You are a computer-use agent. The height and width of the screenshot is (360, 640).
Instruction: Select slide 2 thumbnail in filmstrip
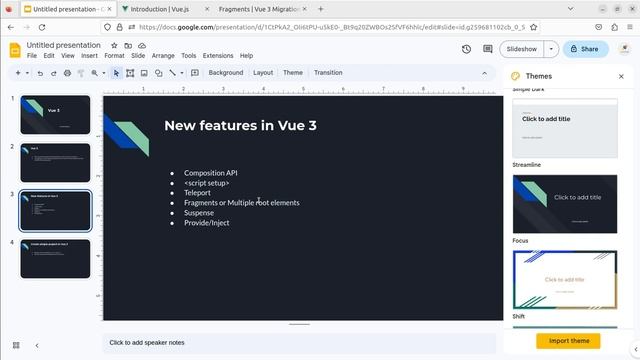tap(55, 162)
